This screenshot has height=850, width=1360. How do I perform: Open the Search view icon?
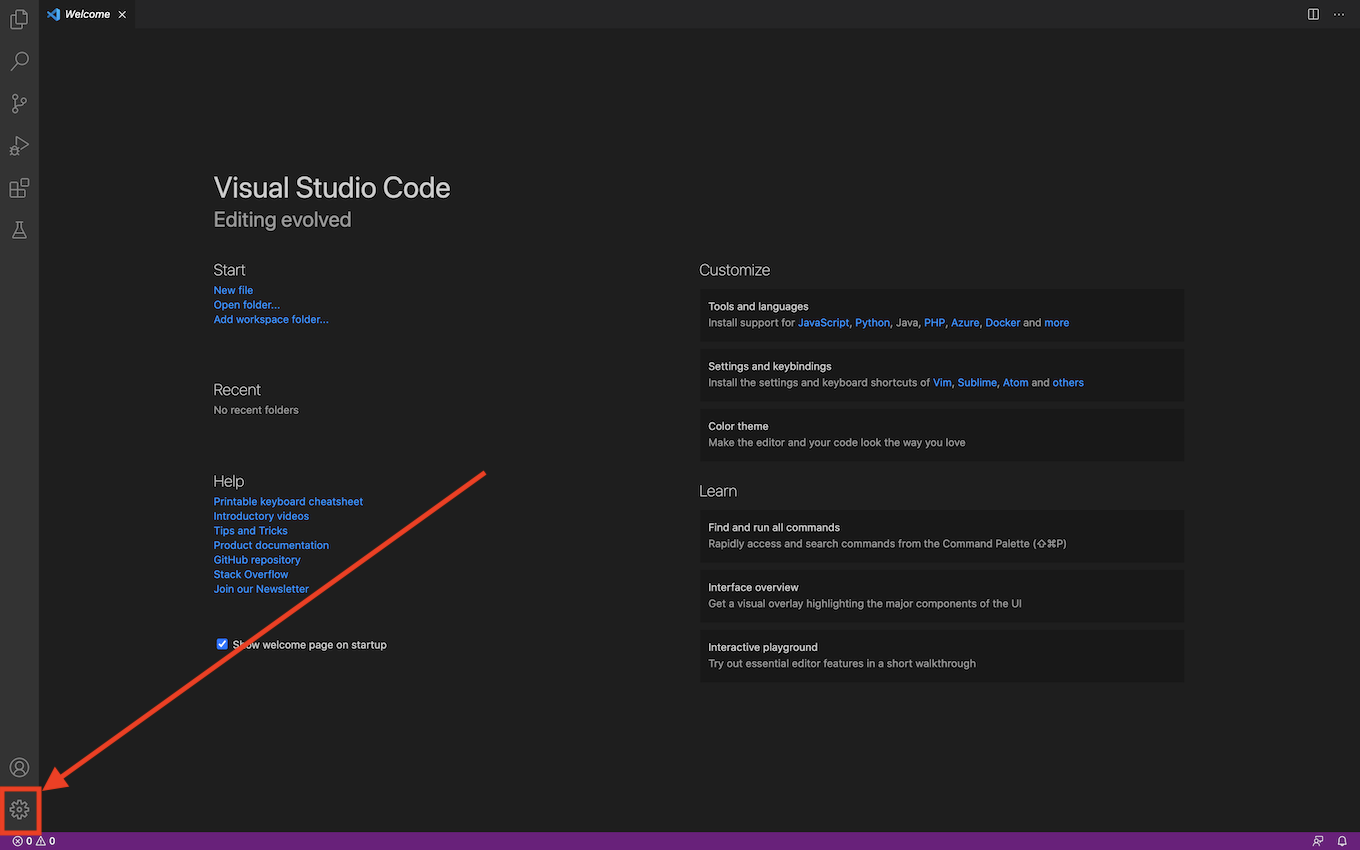point(19,61)
